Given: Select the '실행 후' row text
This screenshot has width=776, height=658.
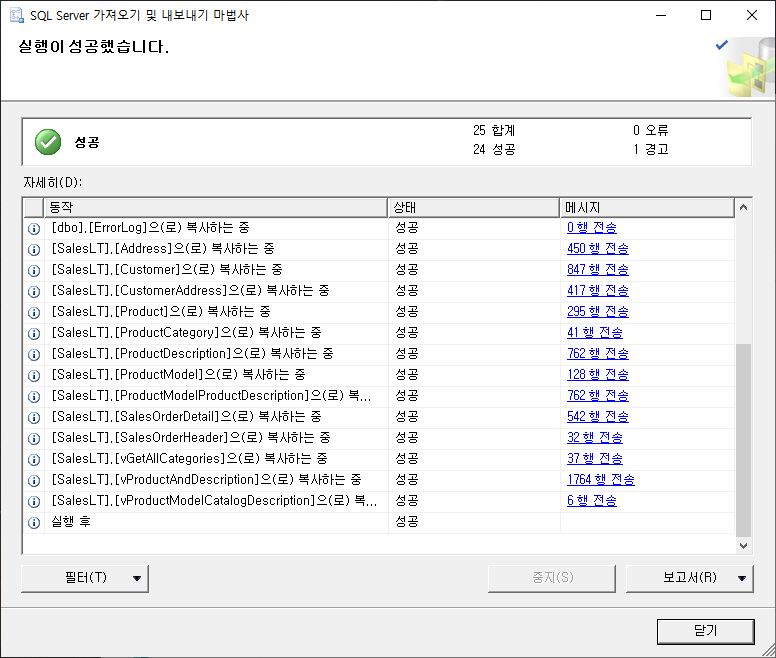Looking at the screenshot, I should coord(71,522).
